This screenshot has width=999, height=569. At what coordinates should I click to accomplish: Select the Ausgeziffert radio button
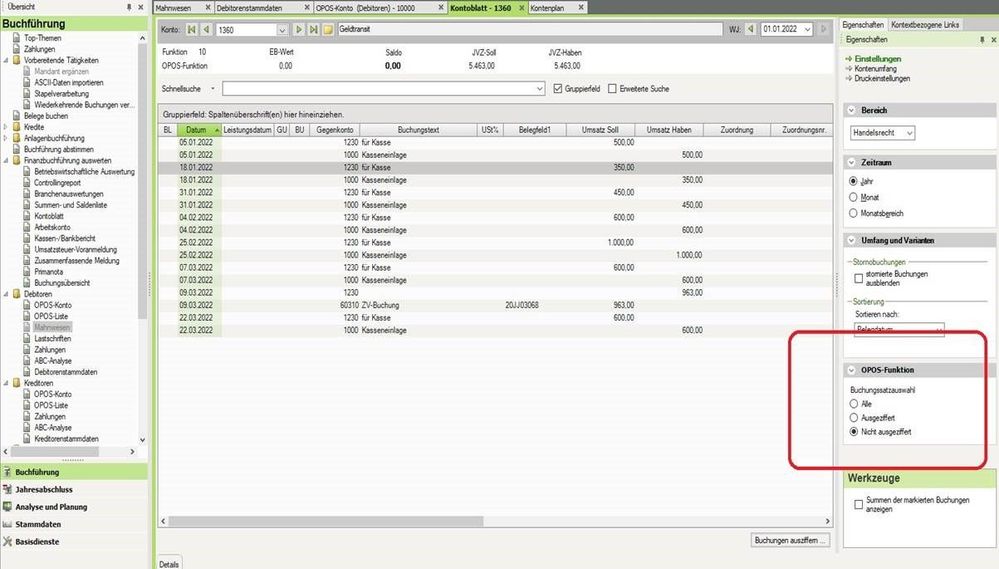pos(853,417)
